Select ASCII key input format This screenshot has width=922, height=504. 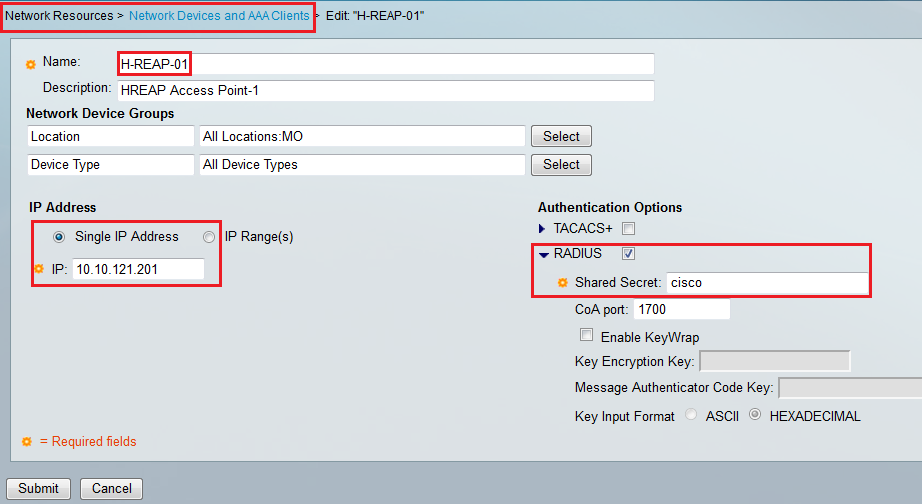click(692, 415)
